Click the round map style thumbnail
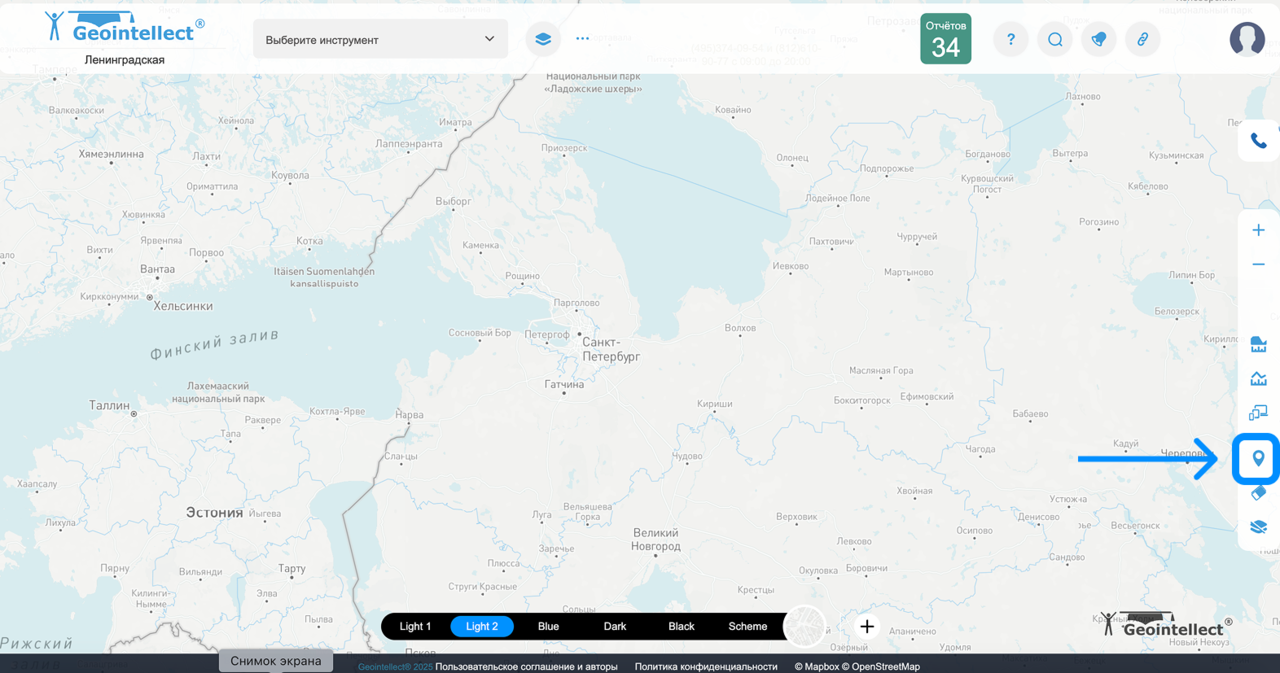The height and width of the screenshot is (673, 1280). coord(805,627)
